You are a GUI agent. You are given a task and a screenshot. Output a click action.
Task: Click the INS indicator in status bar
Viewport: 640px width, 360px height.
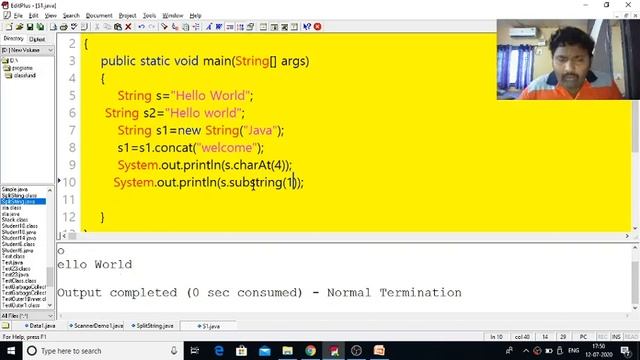[x=616, y=337]
